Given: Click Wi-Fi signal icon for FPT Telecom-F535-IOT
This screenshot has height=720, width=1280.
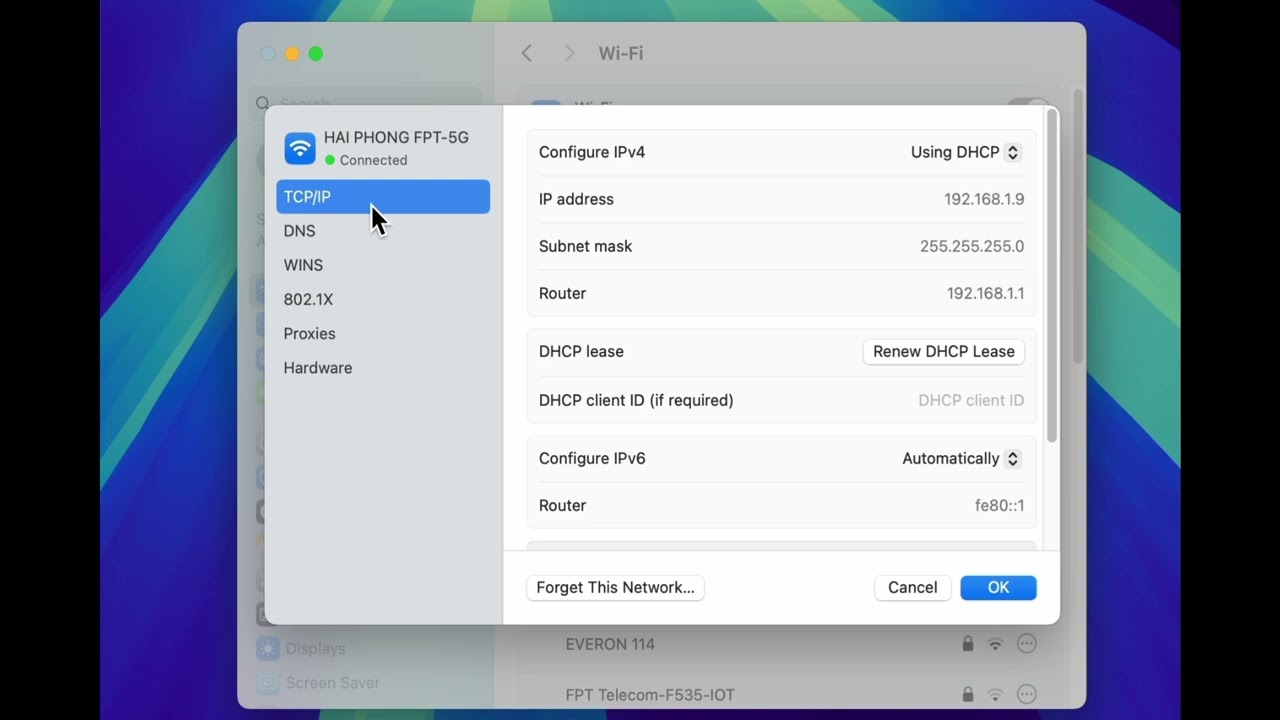Looking at the screenshot, I should click(x=995, y=694).
